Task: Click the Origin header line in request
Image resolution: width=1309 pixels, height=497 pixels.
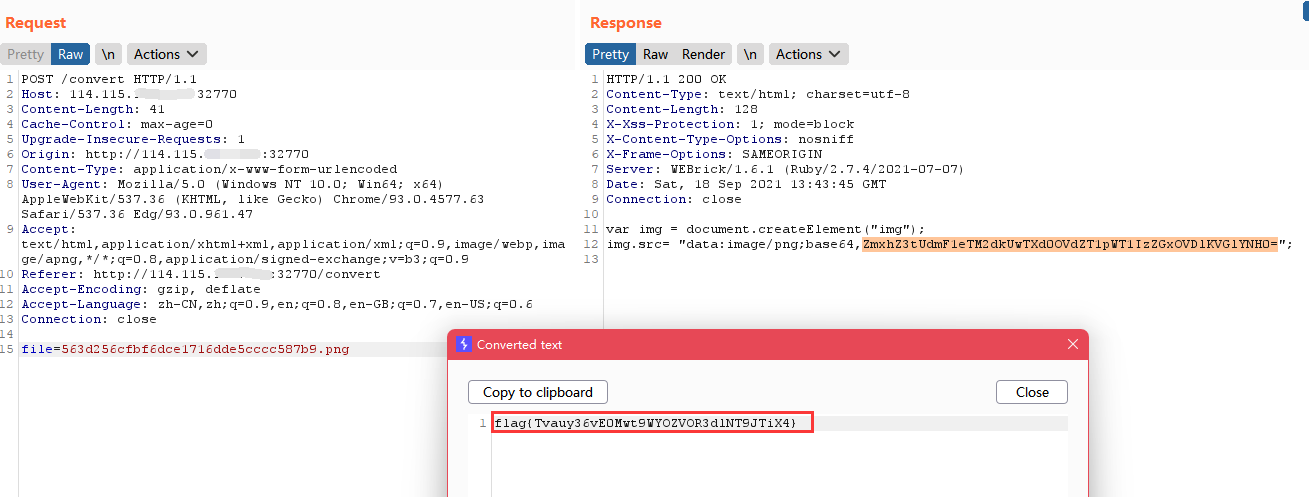Action: click(165, 154)
